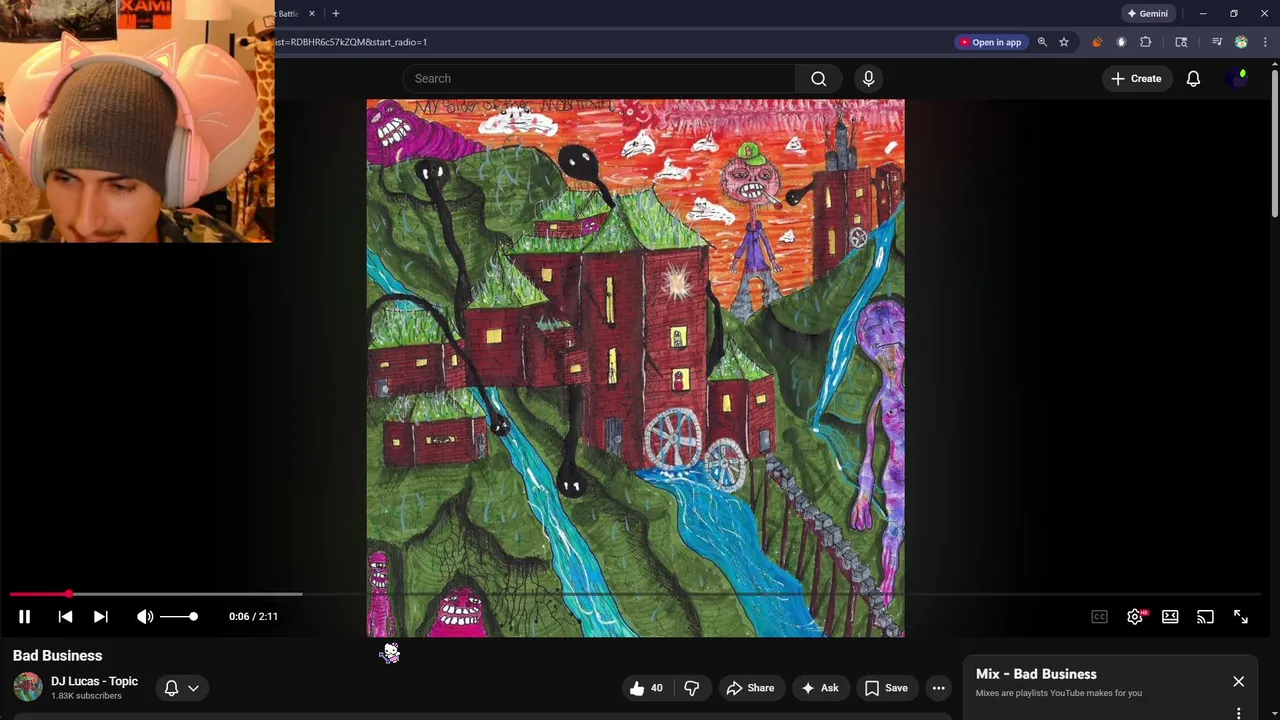Open the browser zoom magnifier icon
This screenshot has width=1280, height=720.
click(1042, 42)
